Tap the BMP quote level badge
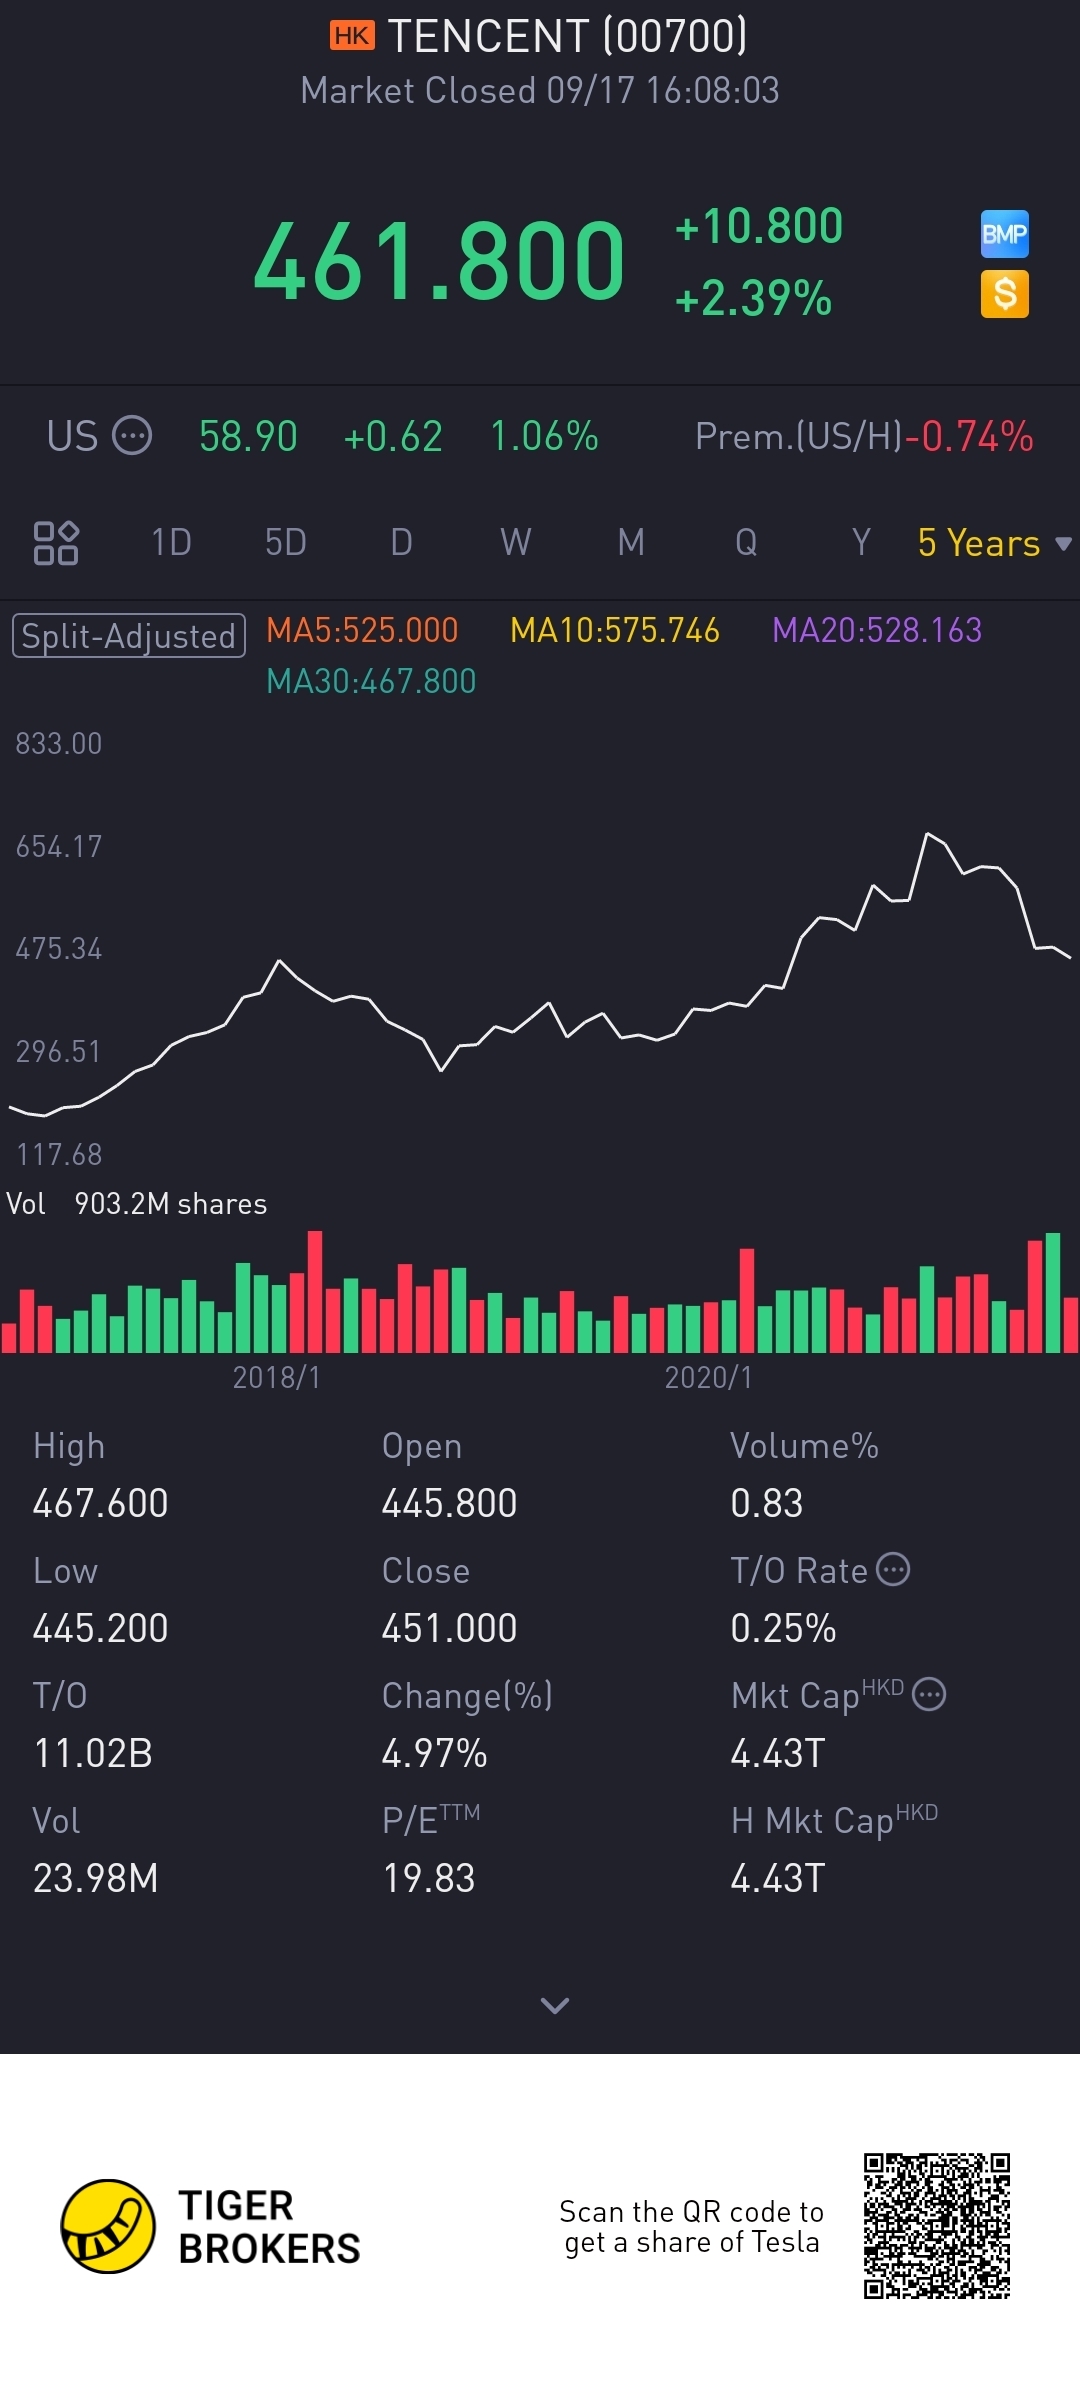This screenshot has width=1080, height=2399. pos(1004,234)
